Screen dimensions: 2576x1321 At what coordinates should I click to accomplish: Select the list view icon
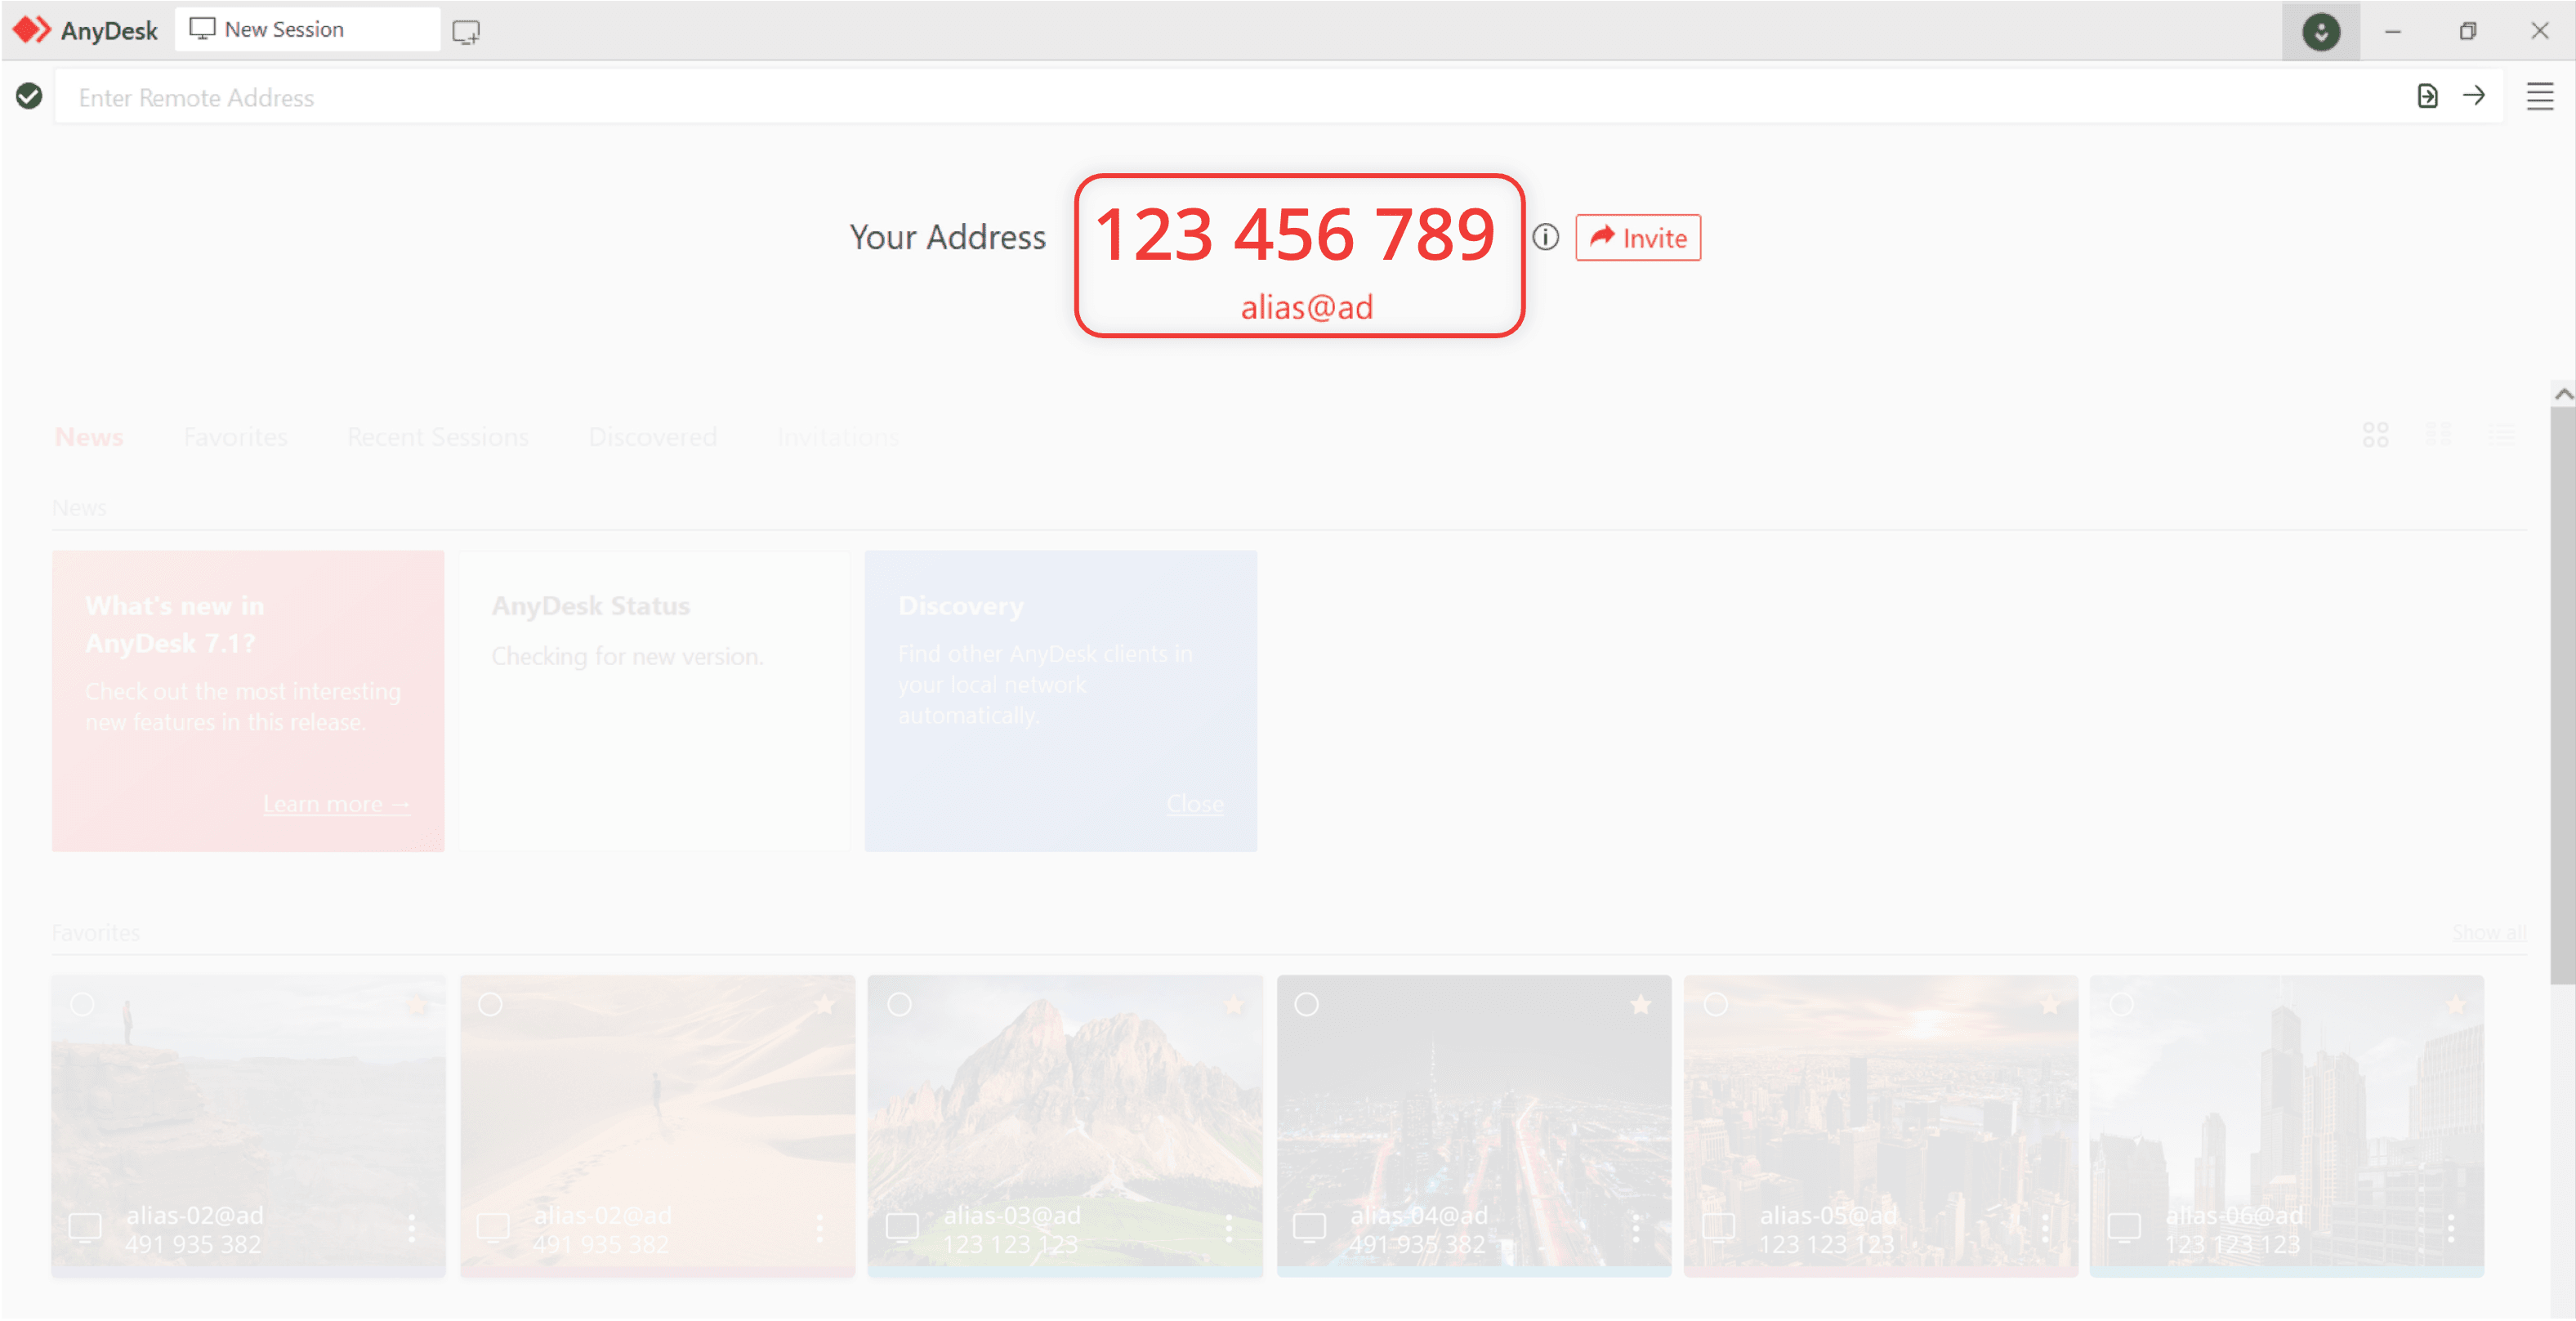tap(2501, 435)
